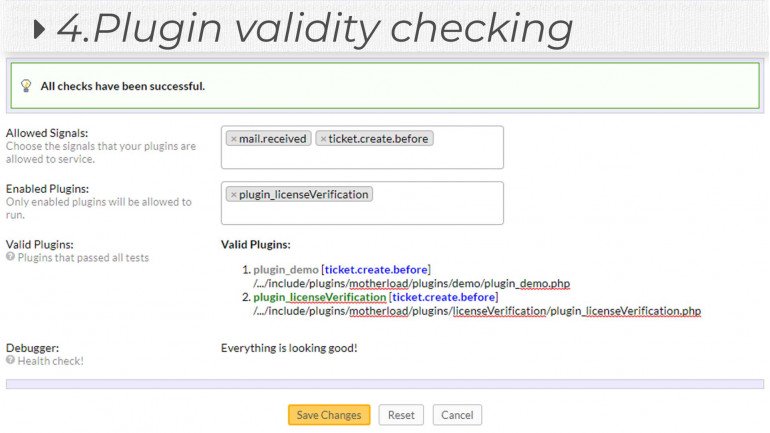Click the Save Changes button
Screen dimensions: 770x433
click(329, 415)
